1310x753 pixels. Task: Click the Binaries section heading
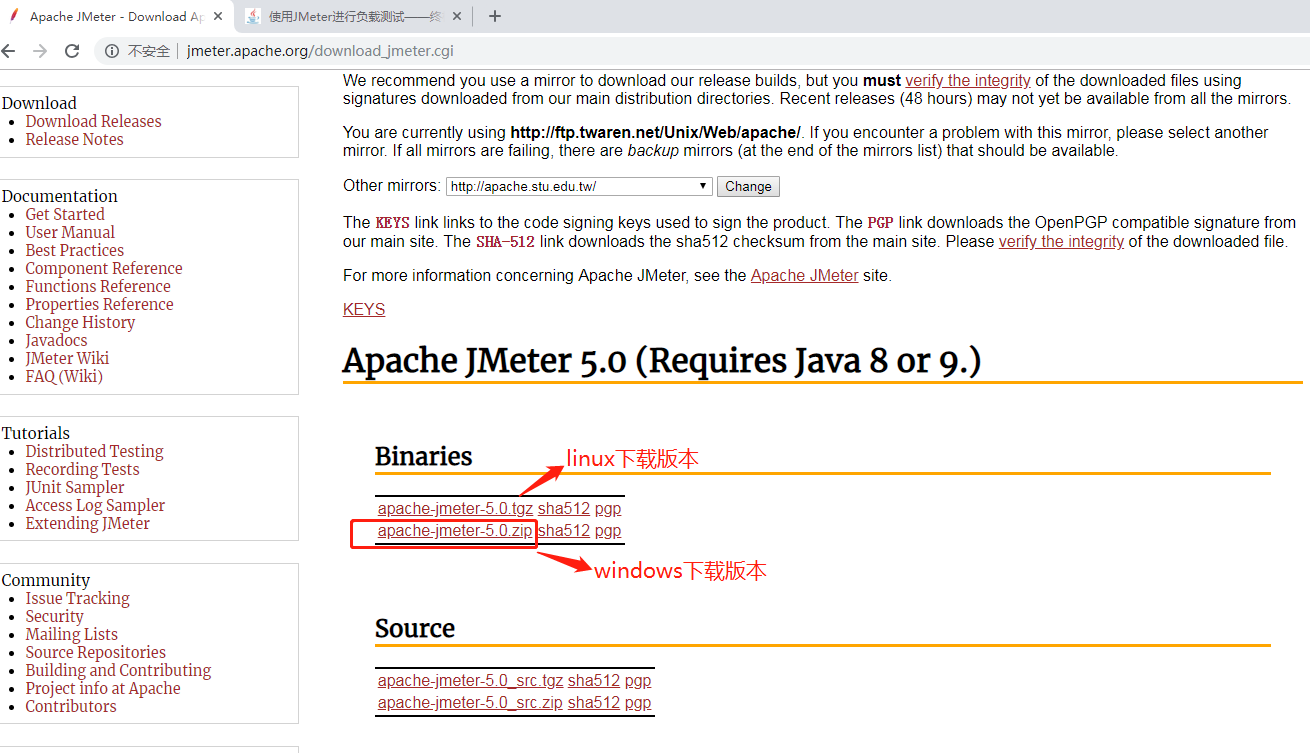(423, 457)
